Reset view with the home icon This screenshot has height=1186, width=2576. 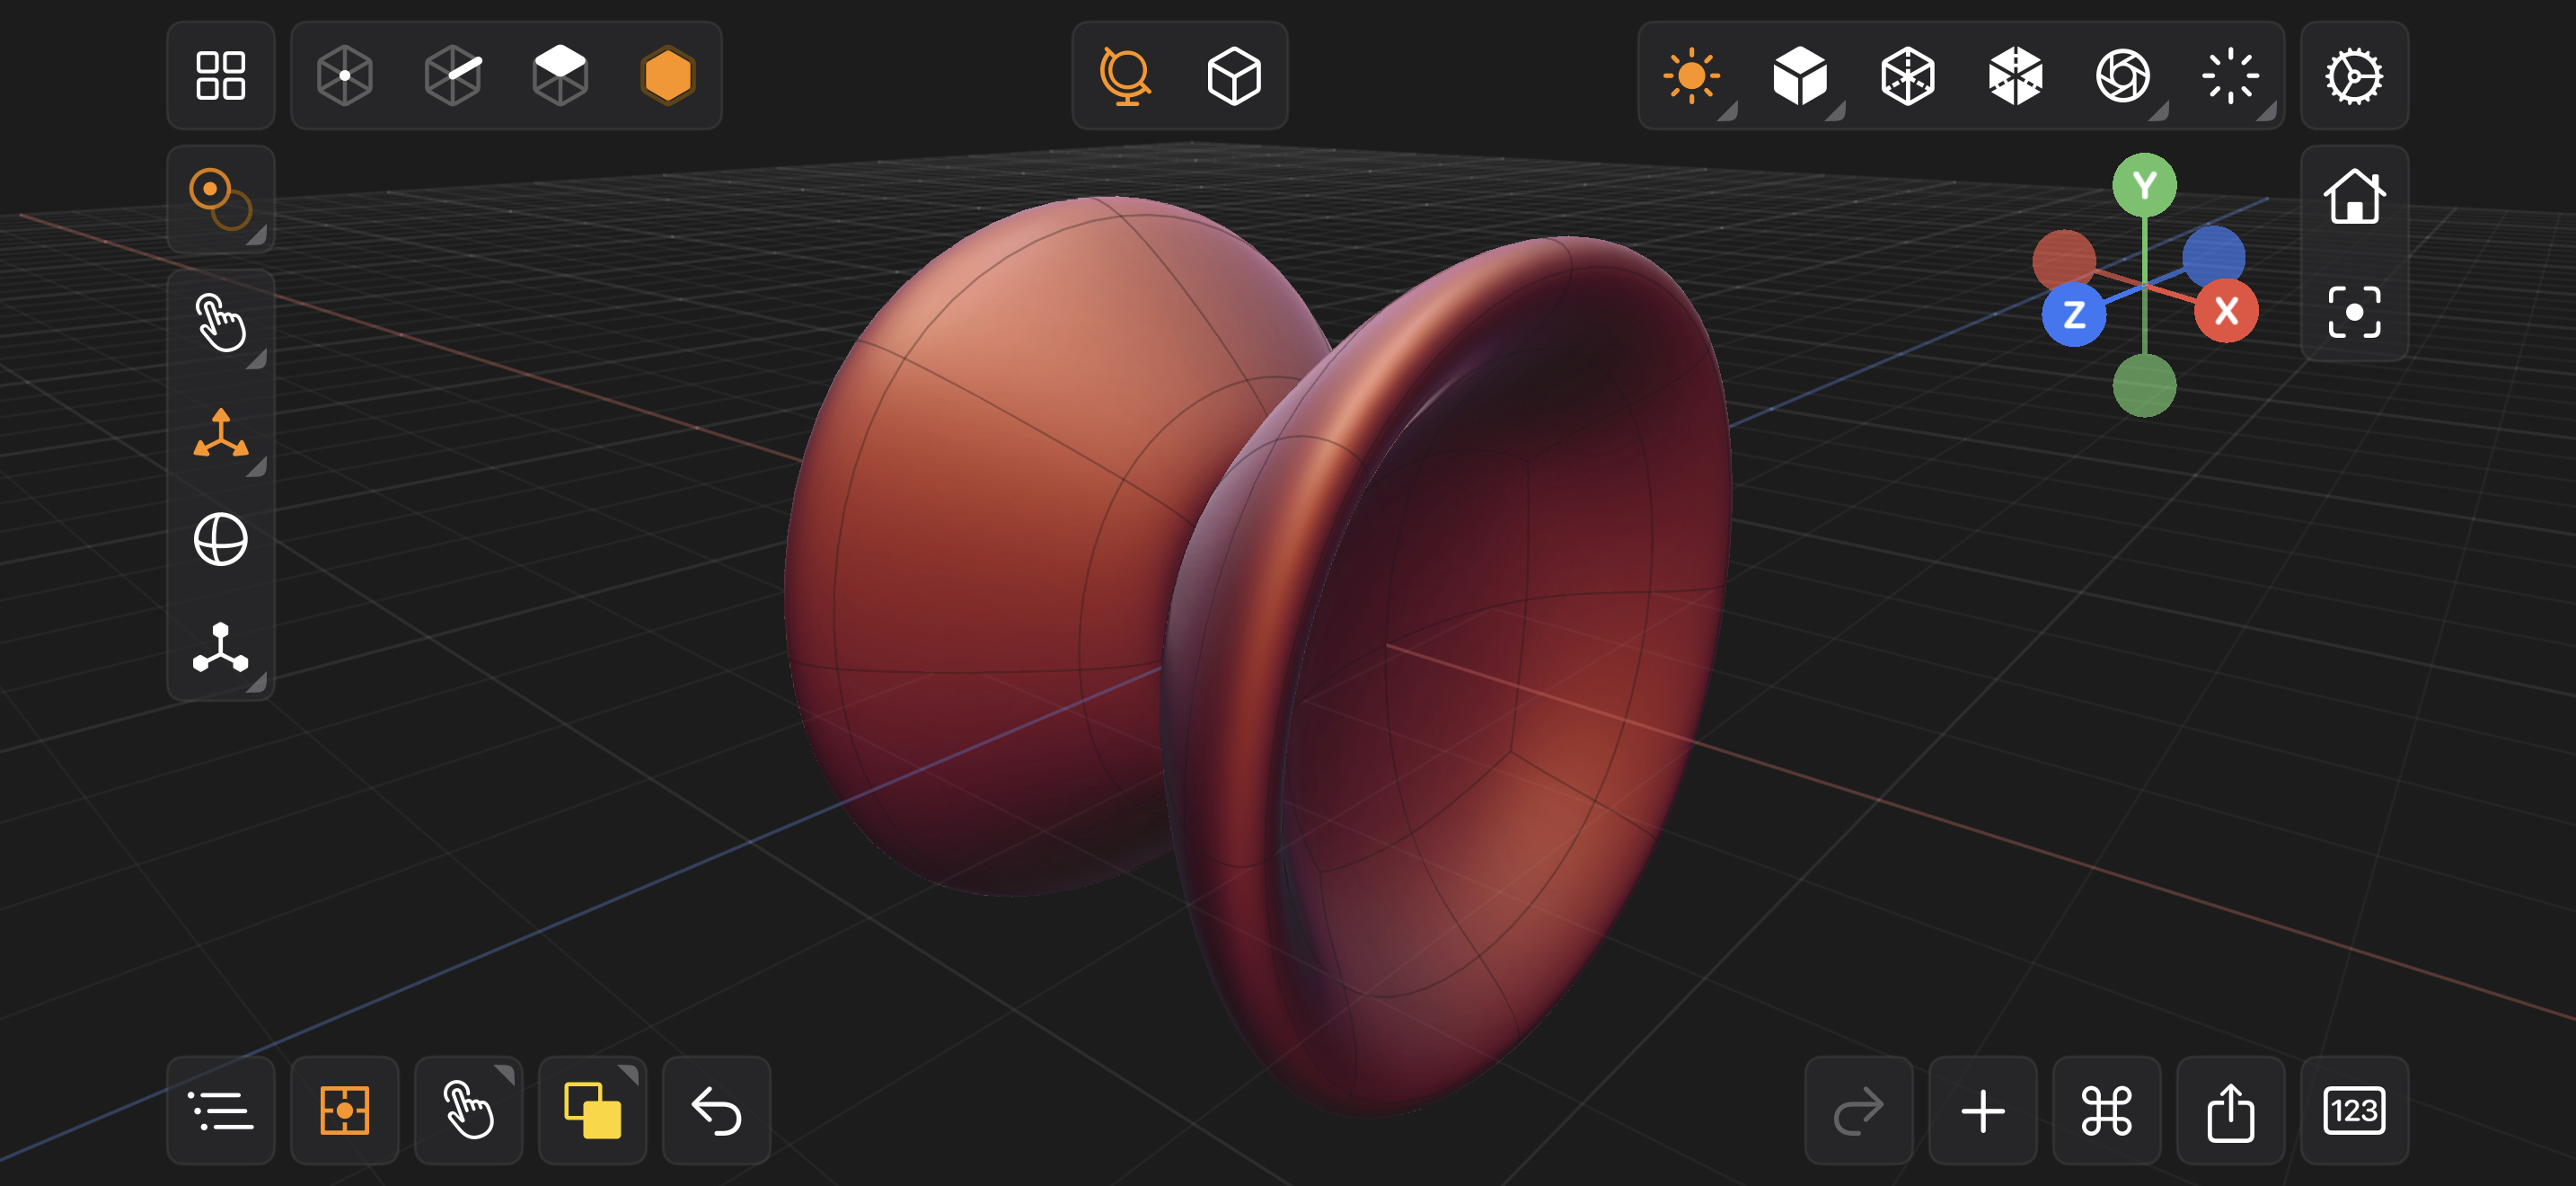(x=2353, y=196)
